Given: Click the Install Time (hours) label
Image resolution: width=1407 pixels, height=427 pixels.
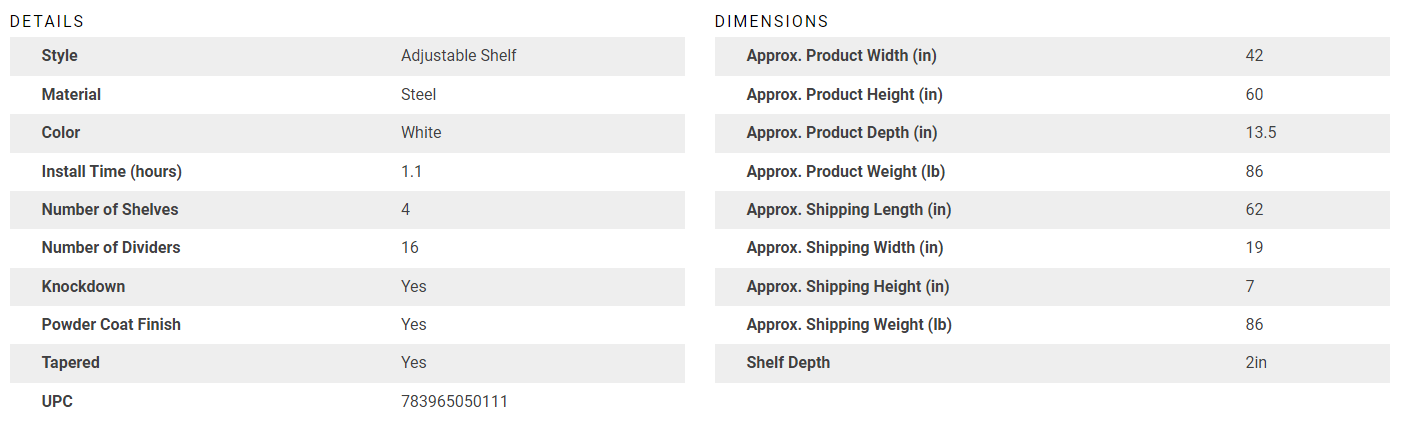Looking at the screenshot, I should point(111,172).
